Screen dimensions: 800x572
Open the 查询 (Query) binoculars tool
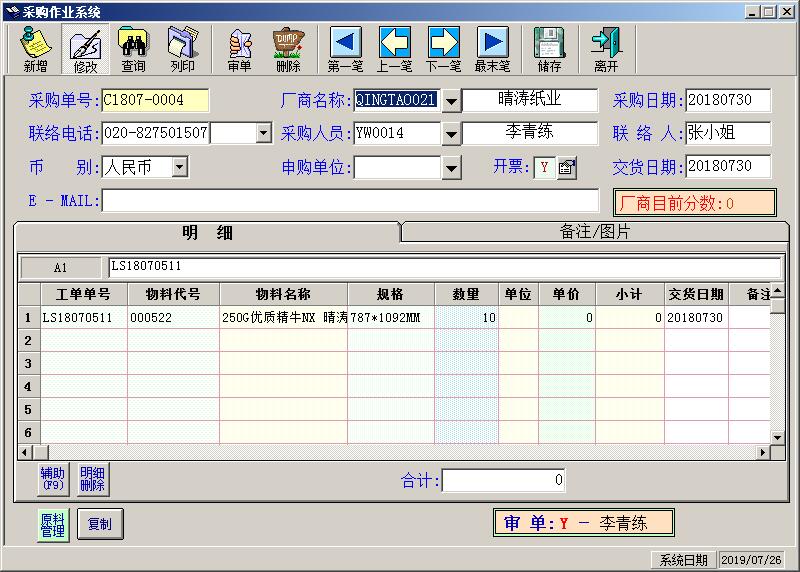pos(134,49)
